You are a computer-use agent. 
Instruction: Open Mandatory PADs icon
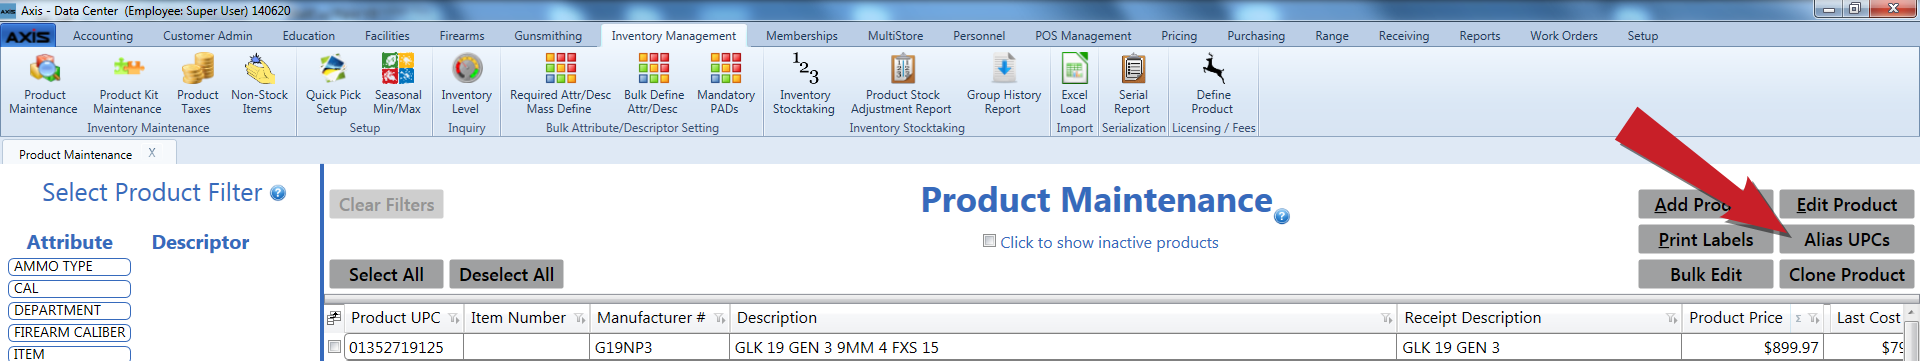point(726,84)
